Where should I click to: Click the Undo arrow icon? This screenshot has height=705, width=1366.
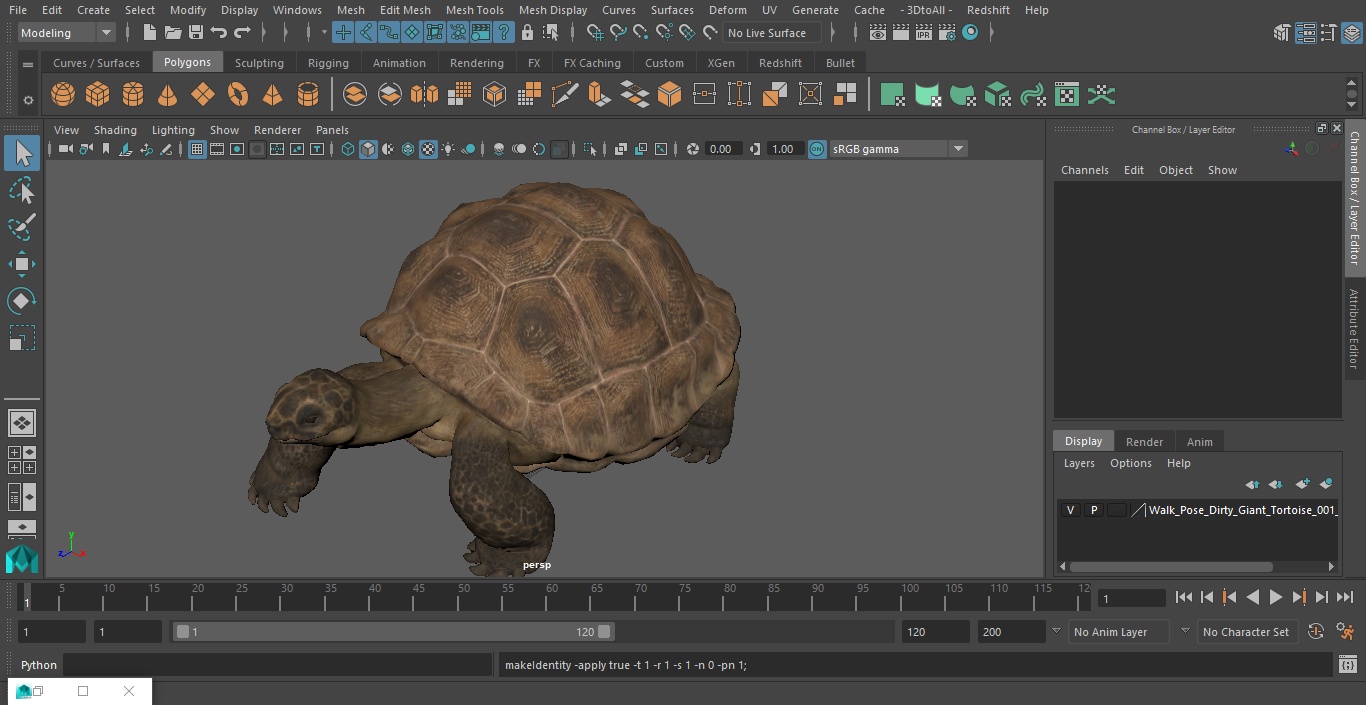[219, 33]
